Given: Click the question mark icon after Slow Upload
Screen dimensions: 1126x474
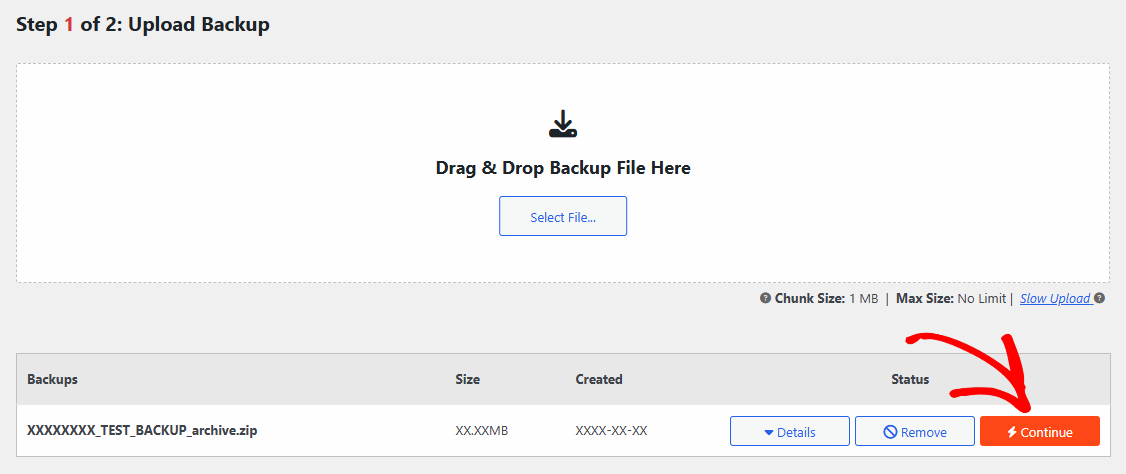Looking at the screenshot, I should 1099,298.
